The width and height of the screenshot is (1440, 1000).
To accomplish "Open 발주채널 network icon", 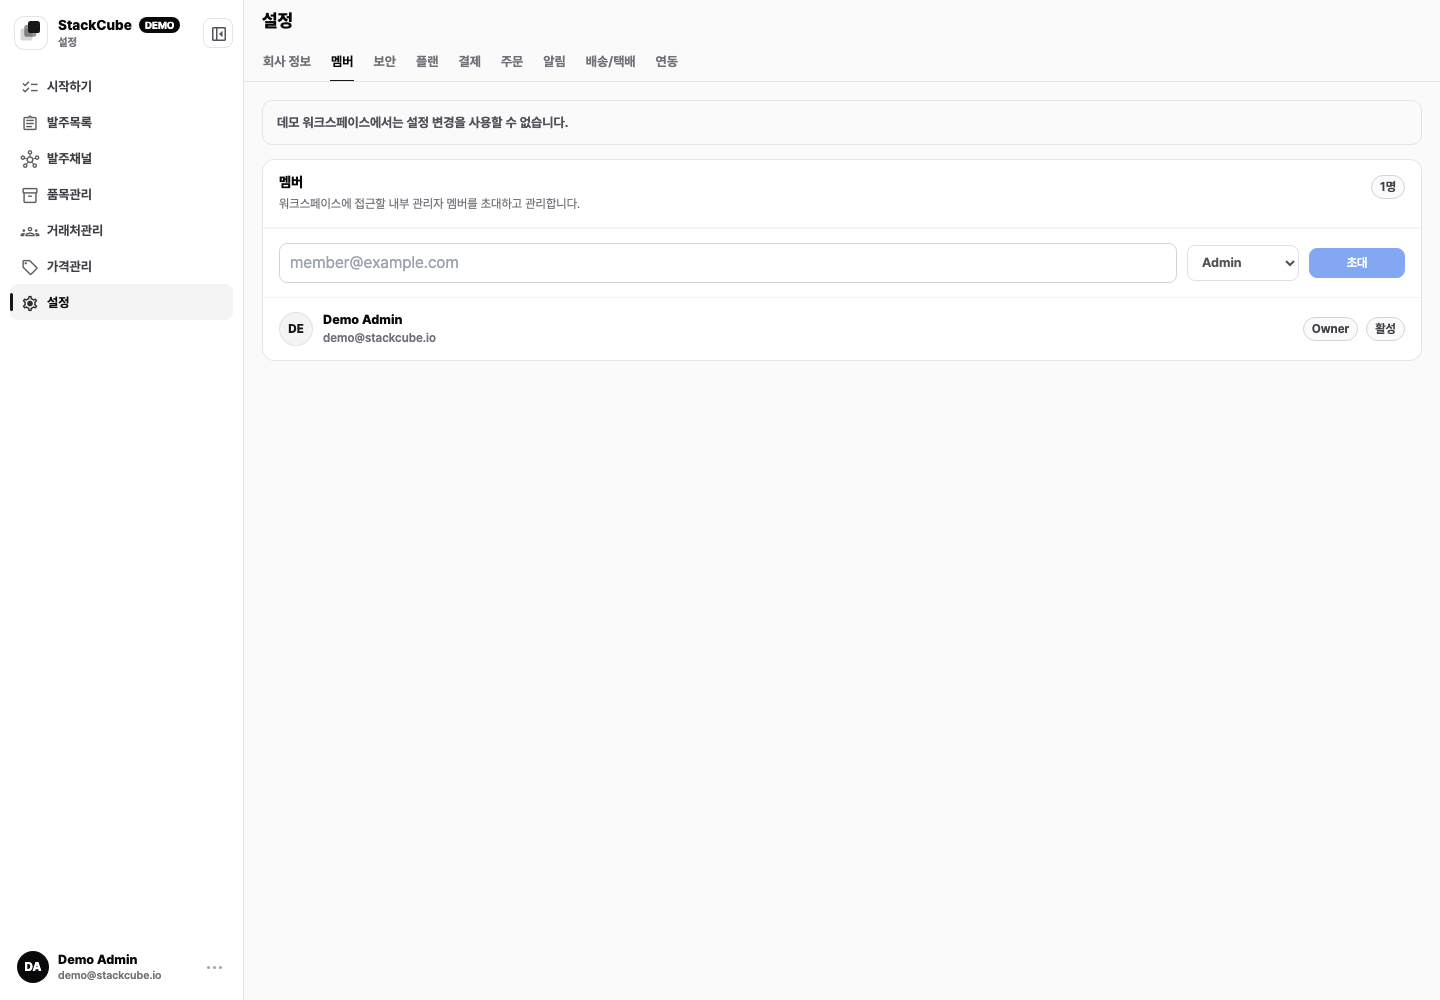I will (30, 159).
